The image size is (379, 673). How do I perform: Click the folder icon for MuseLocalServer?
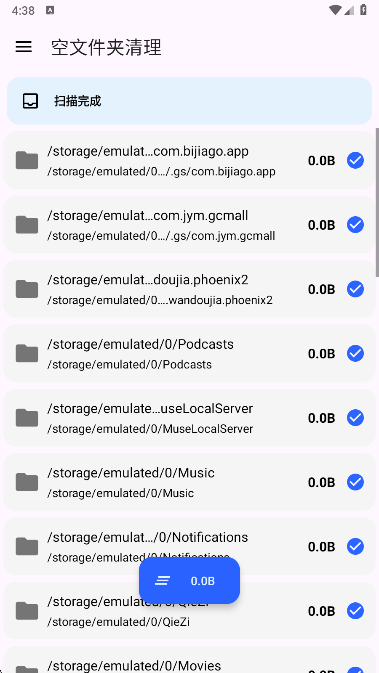point(27,418)
